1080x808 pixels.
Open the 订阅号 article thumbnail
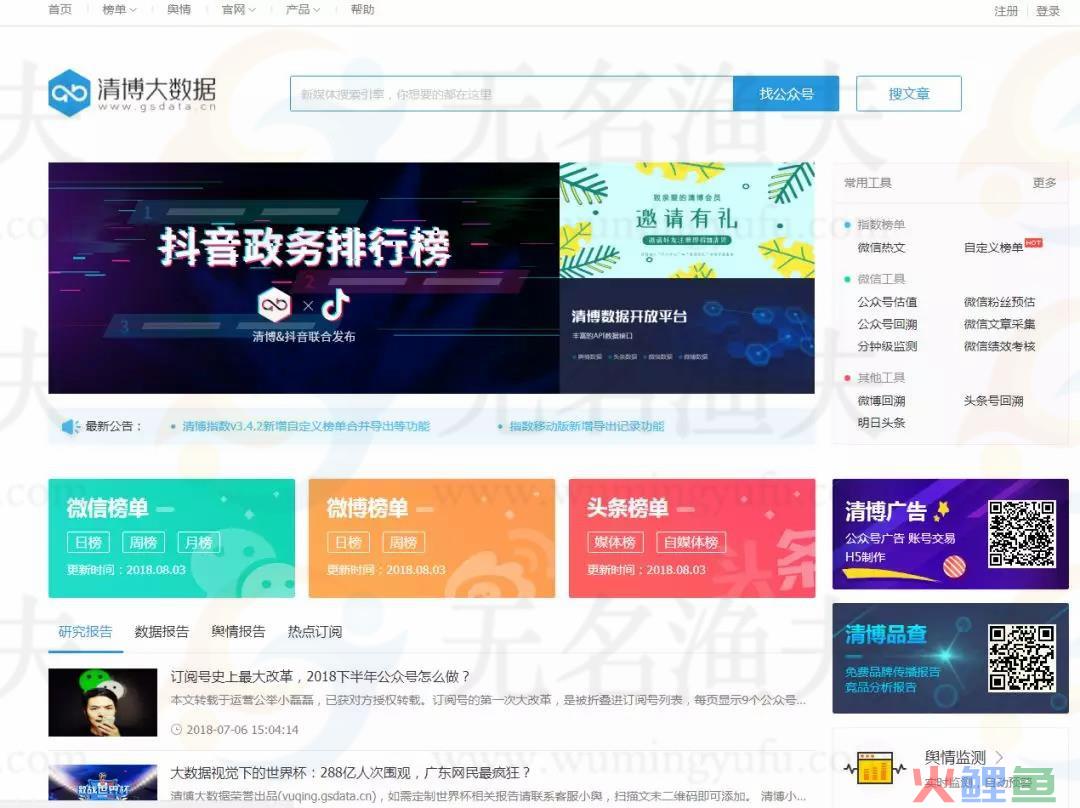click(103, 702)
